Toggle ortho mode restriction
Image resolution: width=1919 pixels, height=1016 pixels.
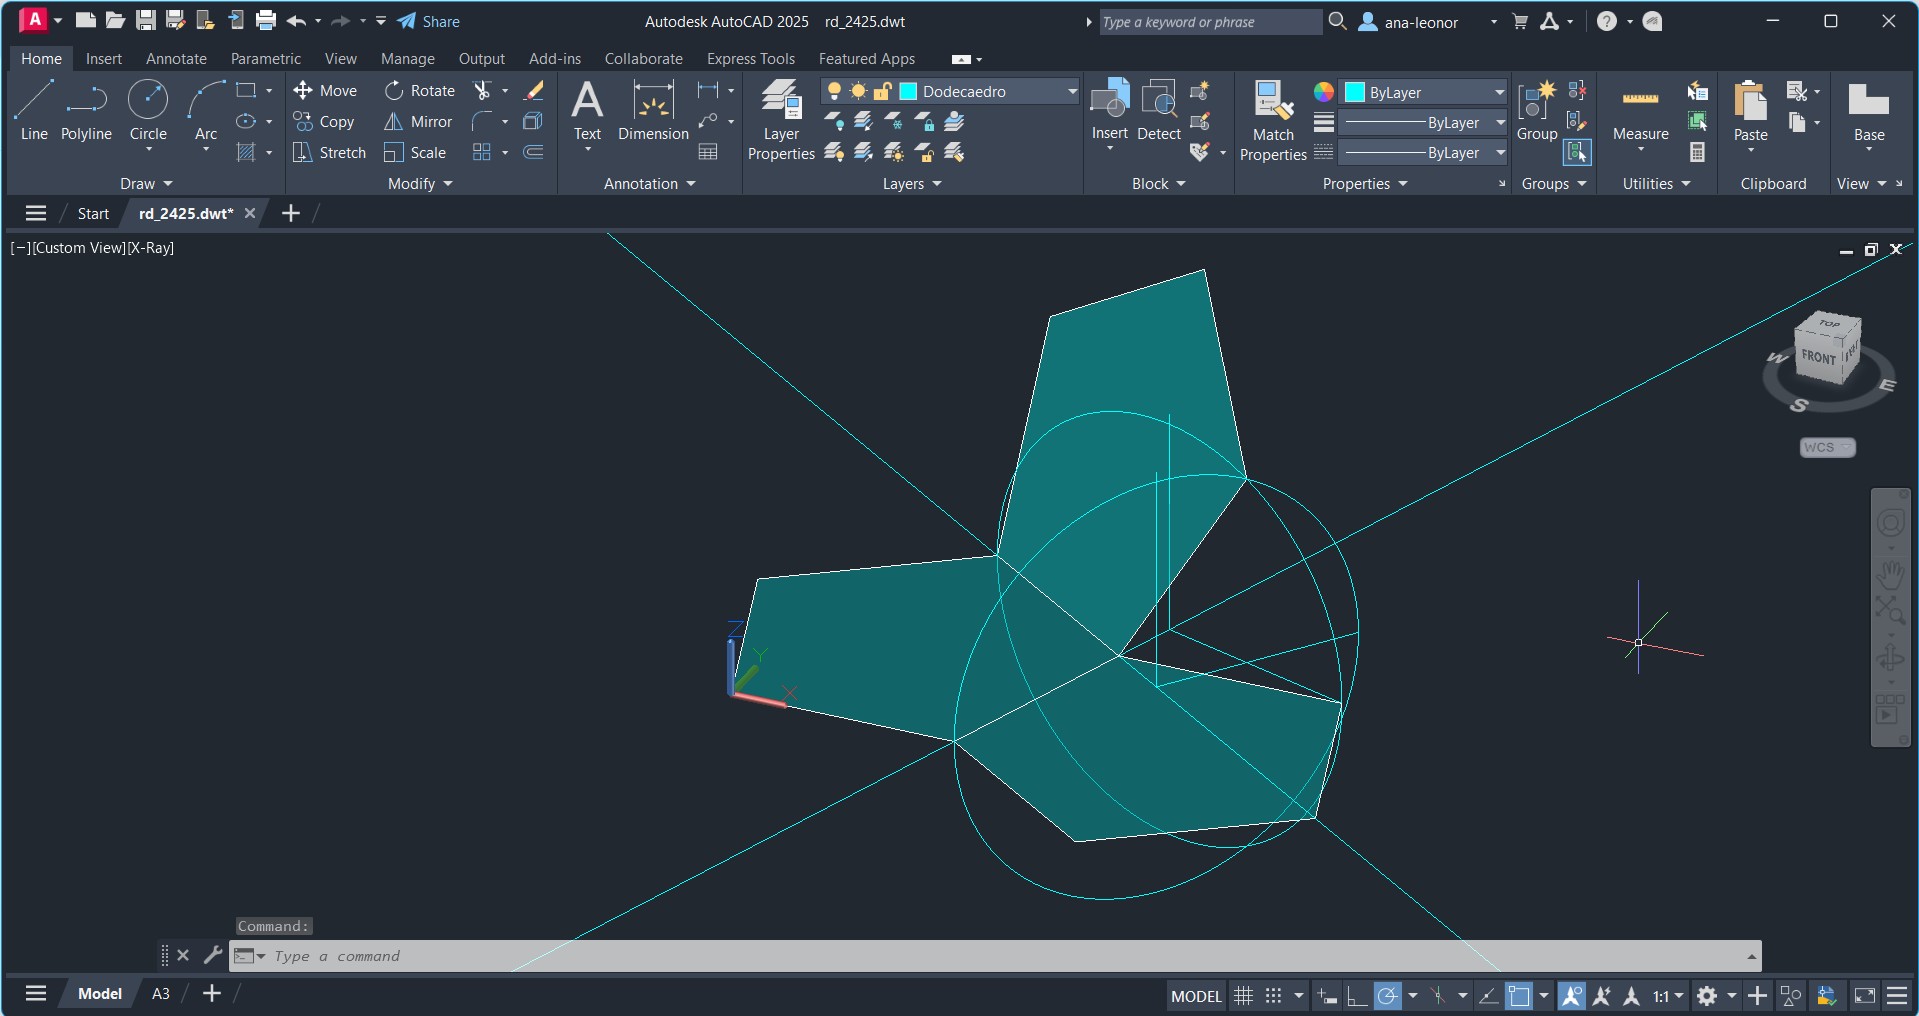pyautogui.click(x=1357, y=996)
